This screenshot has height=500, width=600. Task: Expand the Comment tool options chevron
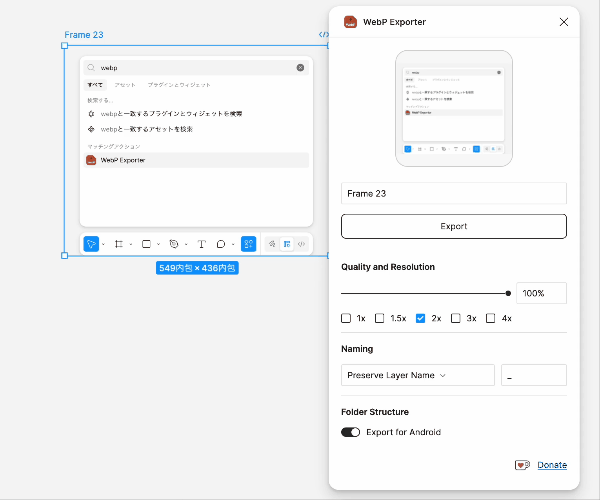[x=233, y=244]
